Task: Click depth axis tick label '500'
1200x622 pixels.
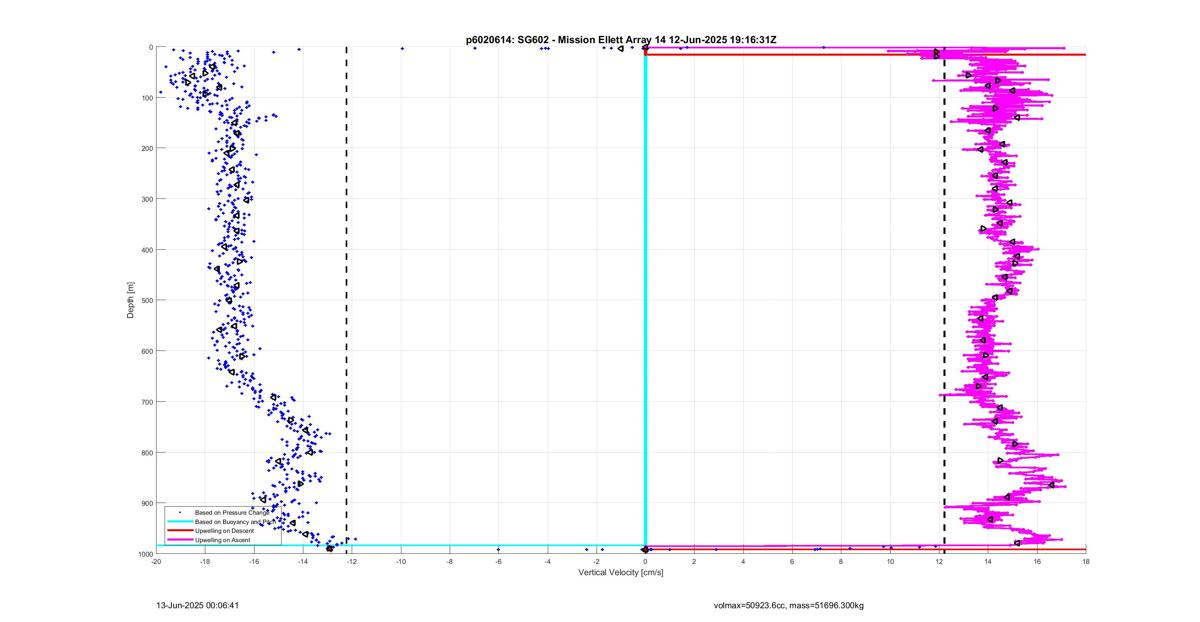Action: pos(146,300)
